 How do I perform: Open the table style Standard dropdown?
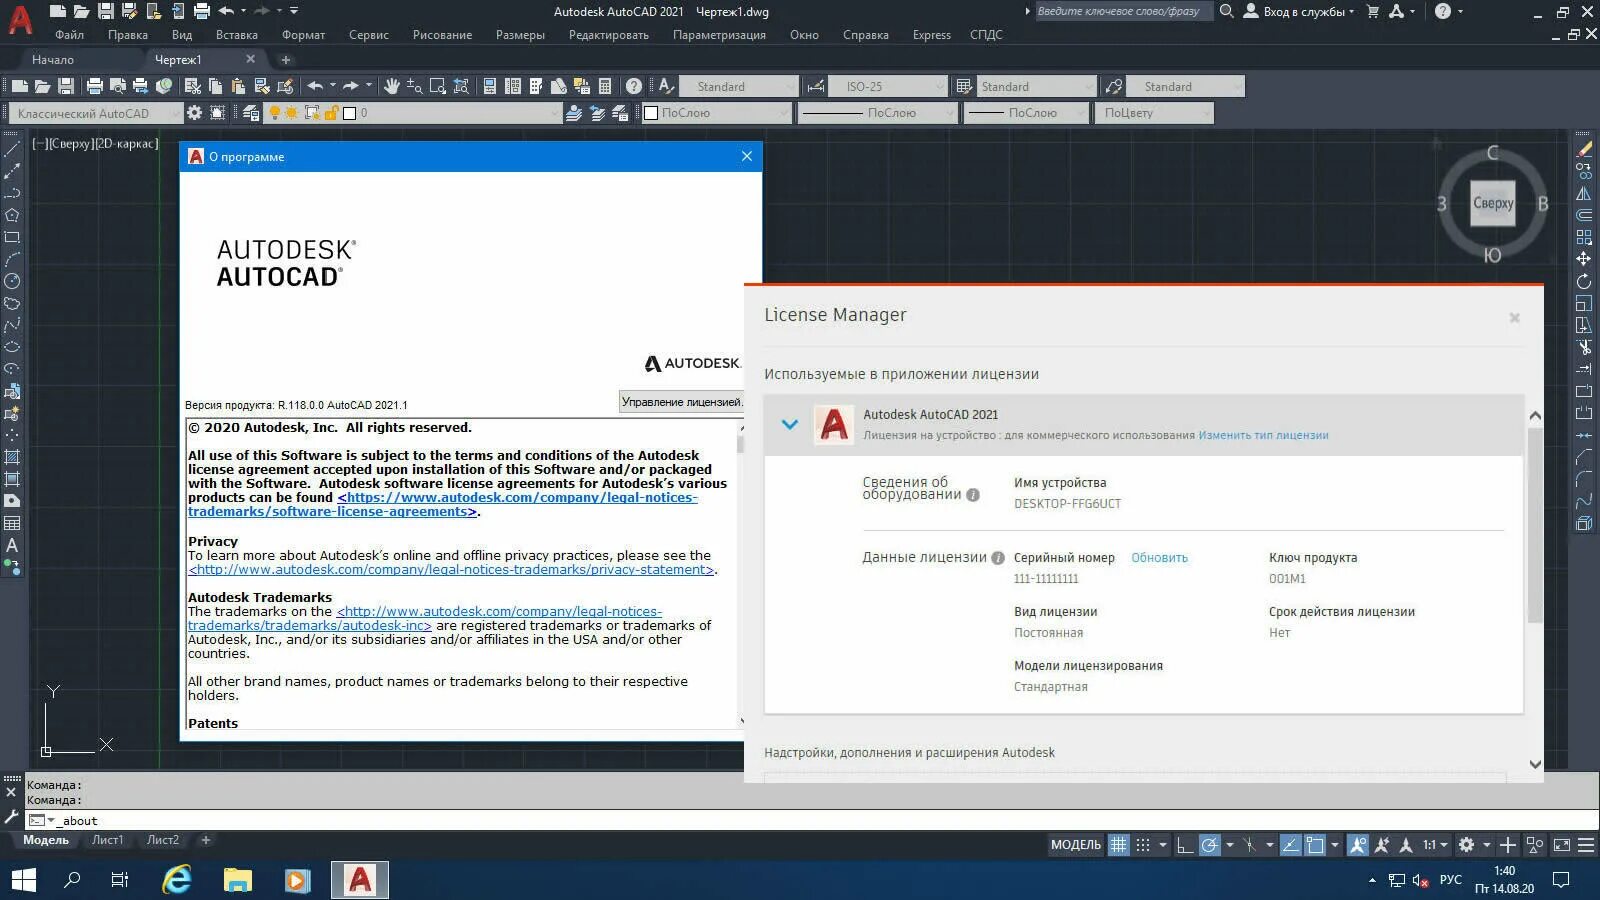1036,87
